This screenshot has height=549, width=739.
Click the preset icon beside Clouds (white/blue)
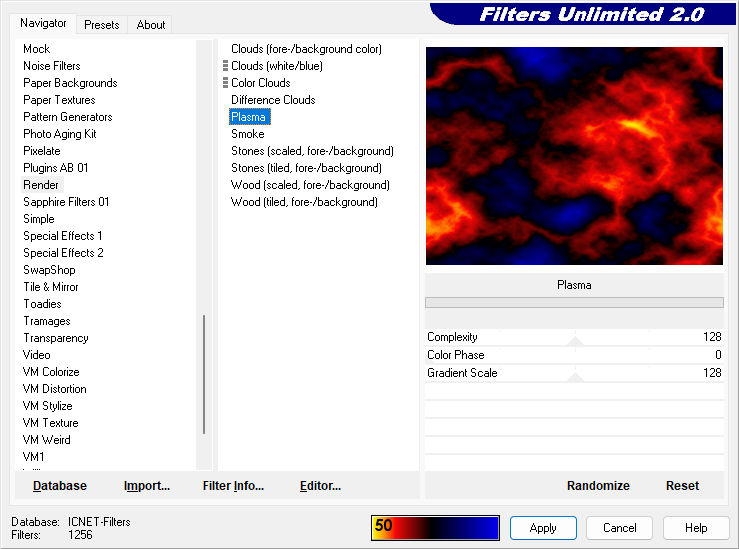(225, 66)
